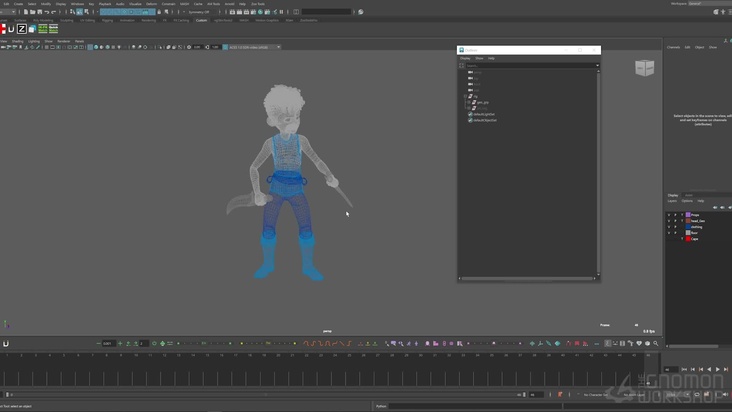The image size is (732, 412).
Task: Collapse the top rig group in the Outliner
Action: click(465, 96)
